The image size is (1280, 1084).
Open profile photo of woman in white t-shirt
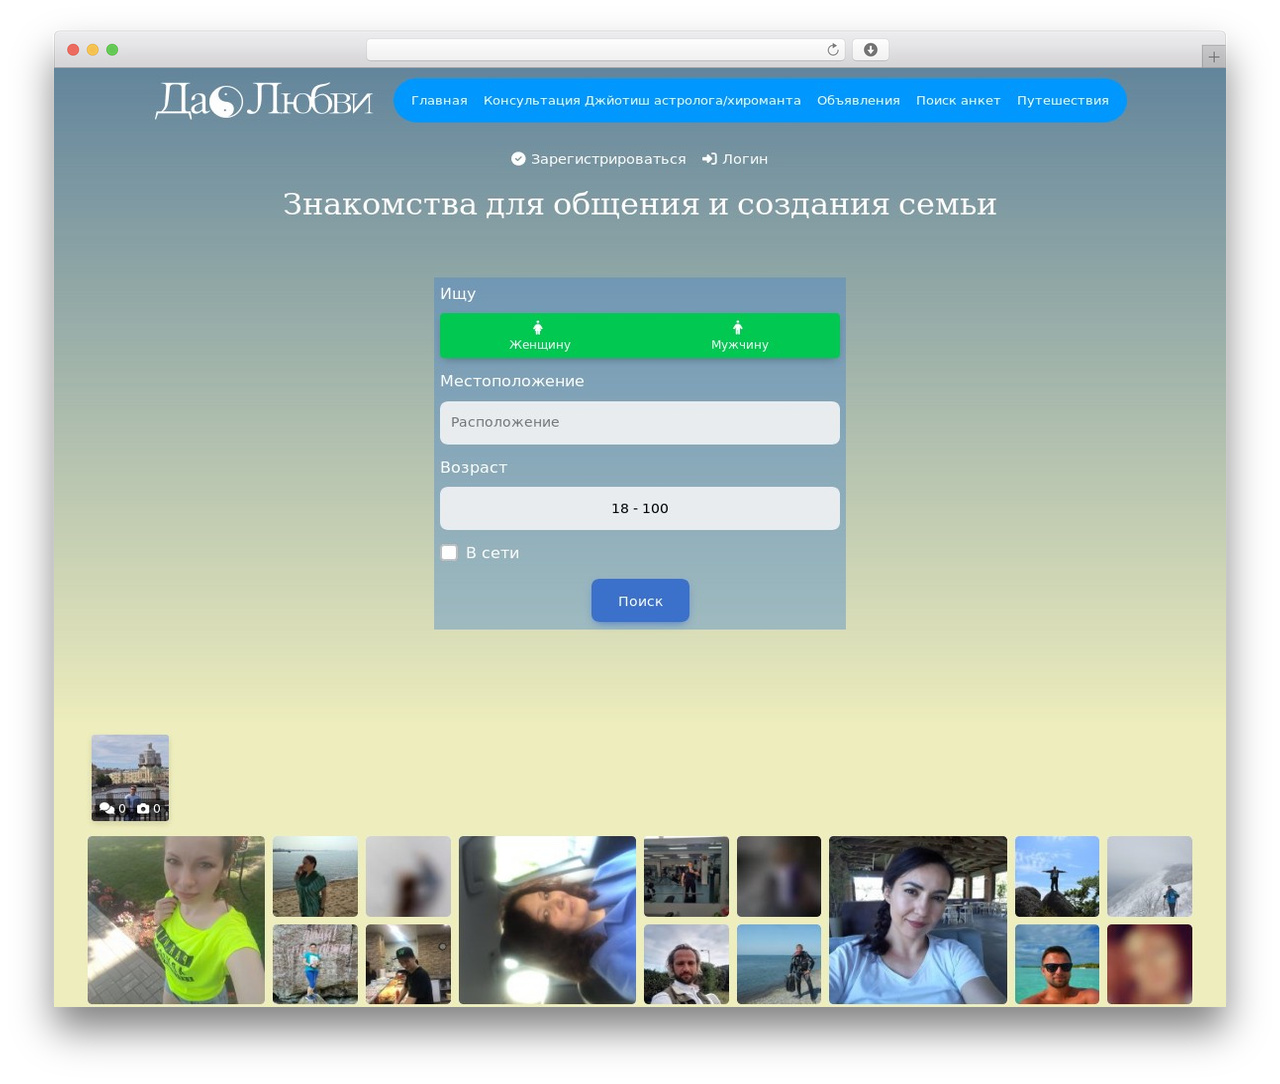(918, 920)
